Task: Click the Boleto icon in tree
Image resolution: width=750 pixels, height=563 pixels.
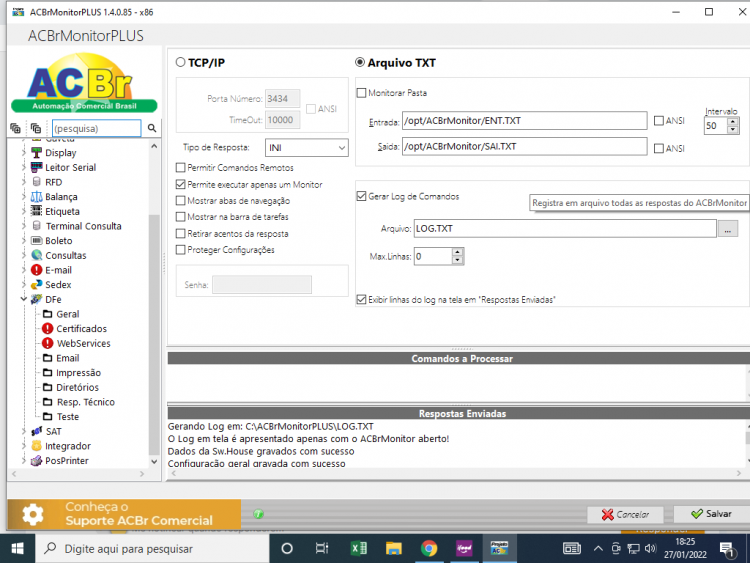Action: point(36,241)
